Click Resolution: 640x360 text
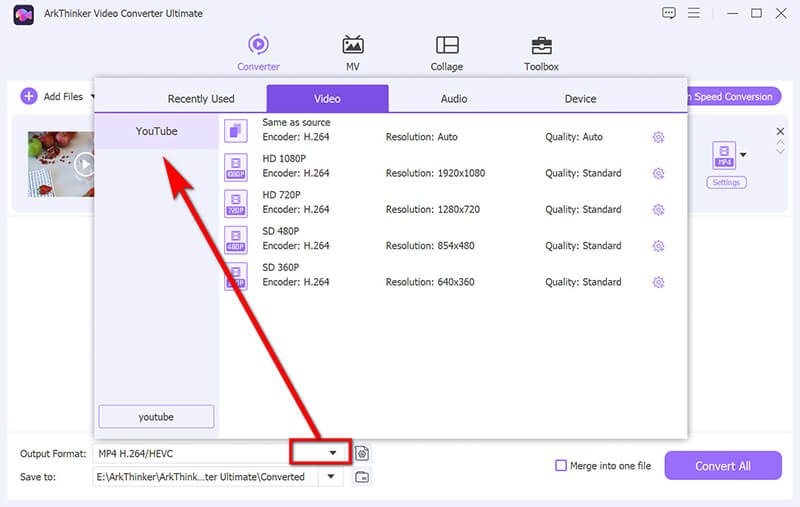Viewport: 800px width, 507px height. coord(430,282)
